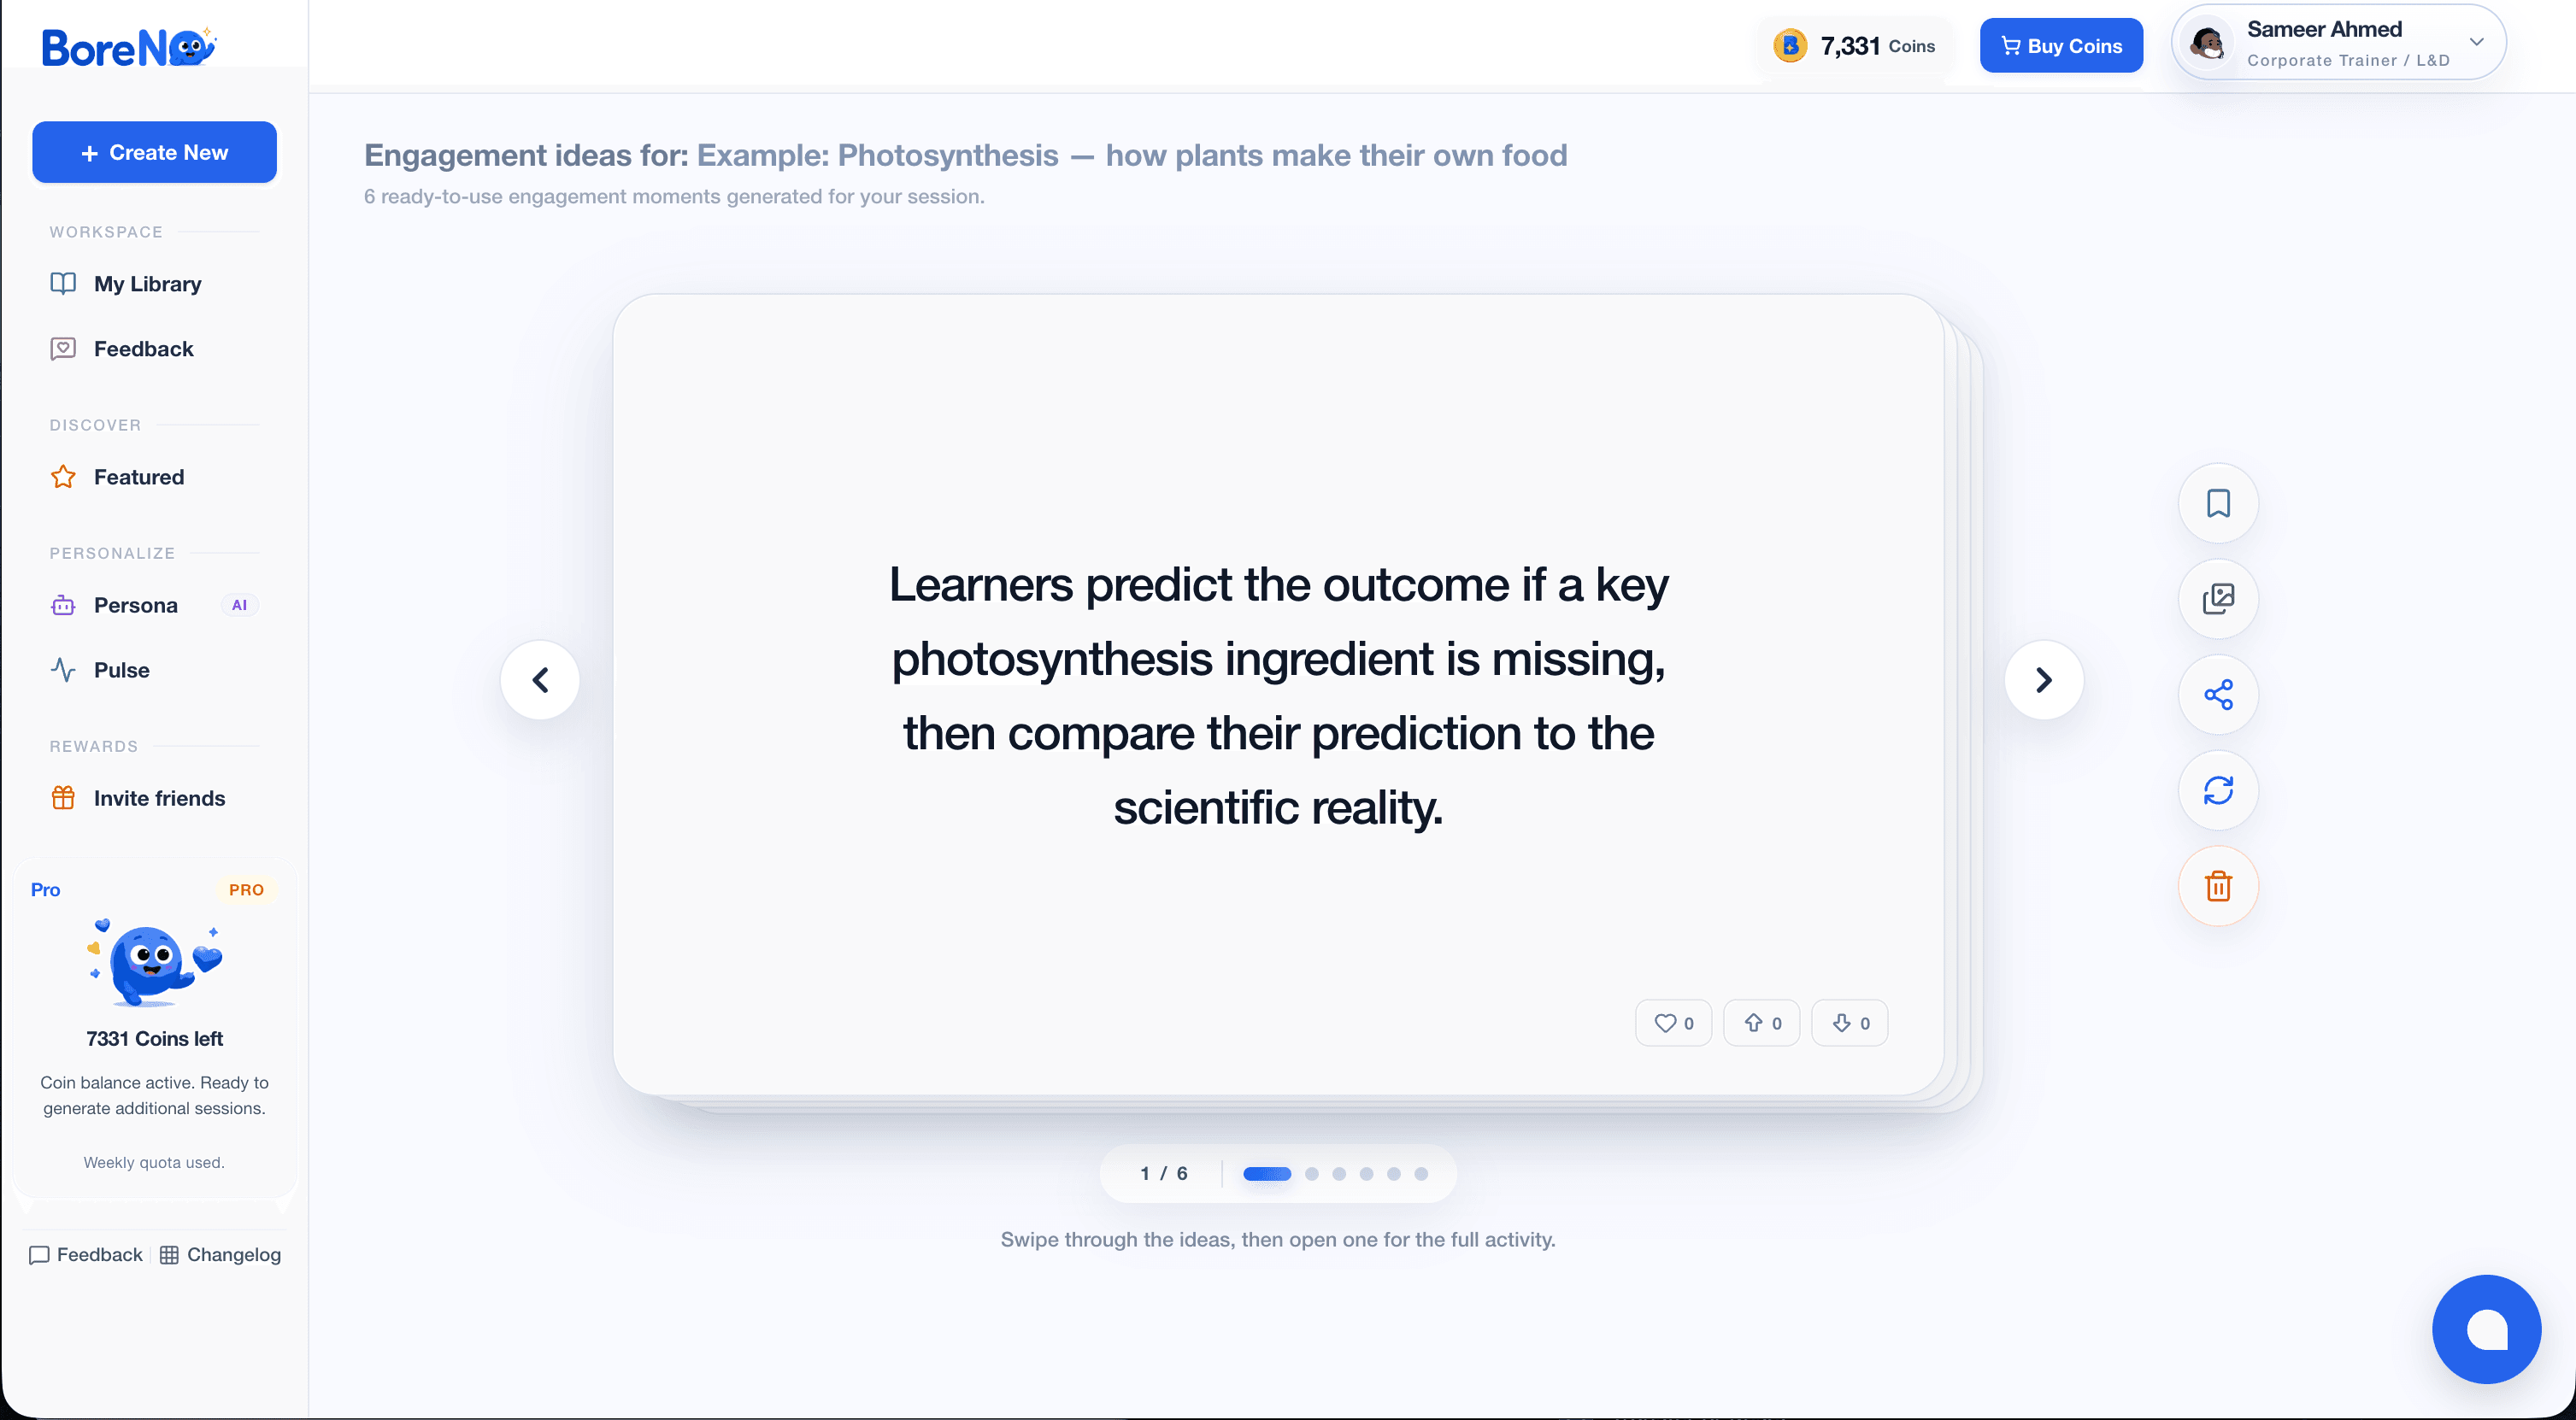Screen dimensions: 2576x1420
Task: Open the chat support bubble
Action: (2486, 1329)
